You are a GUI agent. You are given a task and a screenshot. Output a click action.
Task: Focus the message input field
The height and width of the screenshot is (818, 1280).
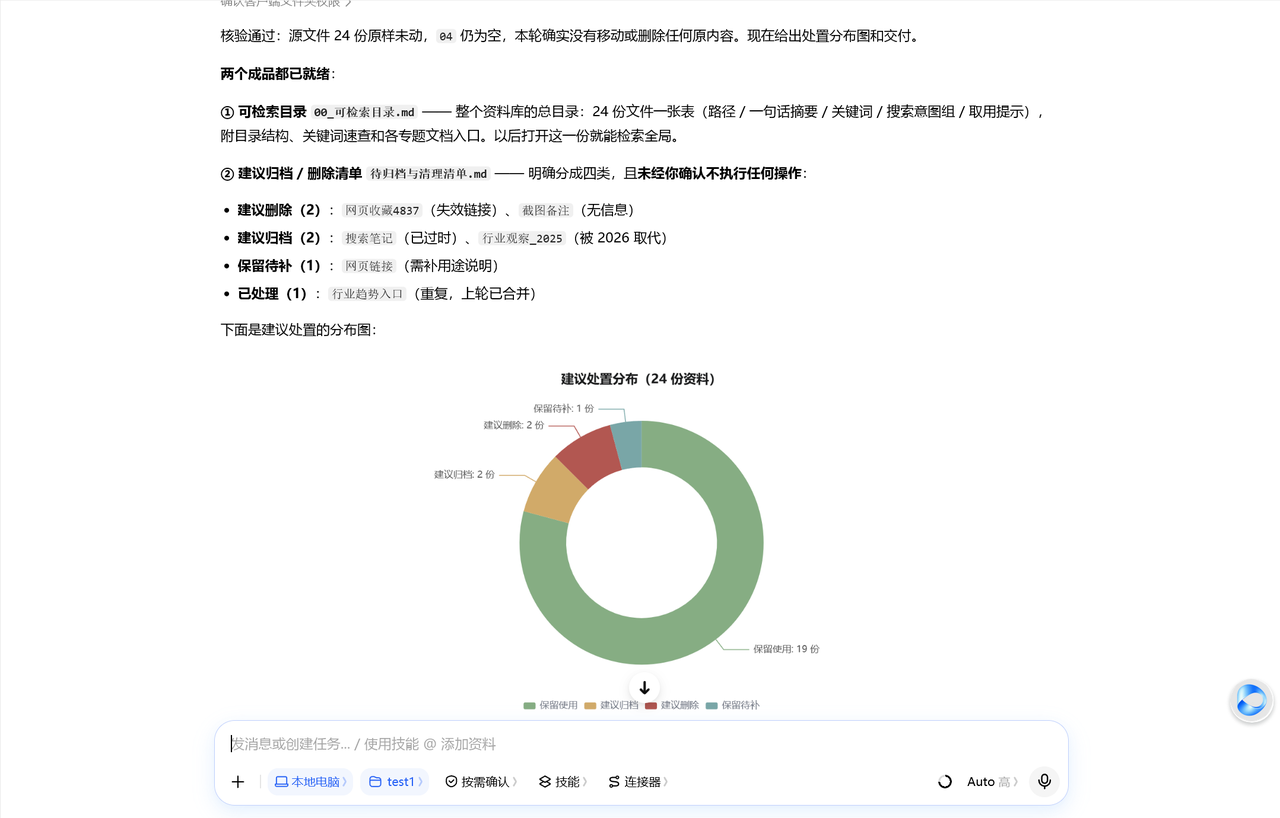coord(641,744)
